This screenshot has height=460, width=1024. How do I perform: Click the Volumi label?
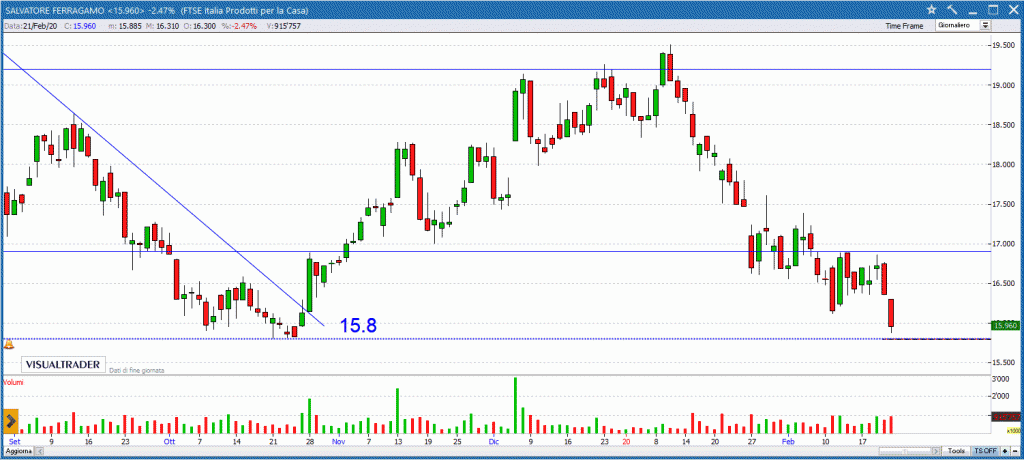tap(13, 382)
